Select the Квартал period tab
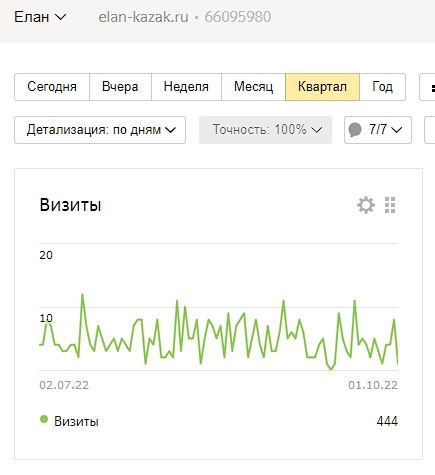Screen dimensions: 435x475 (x=322, y=87)
